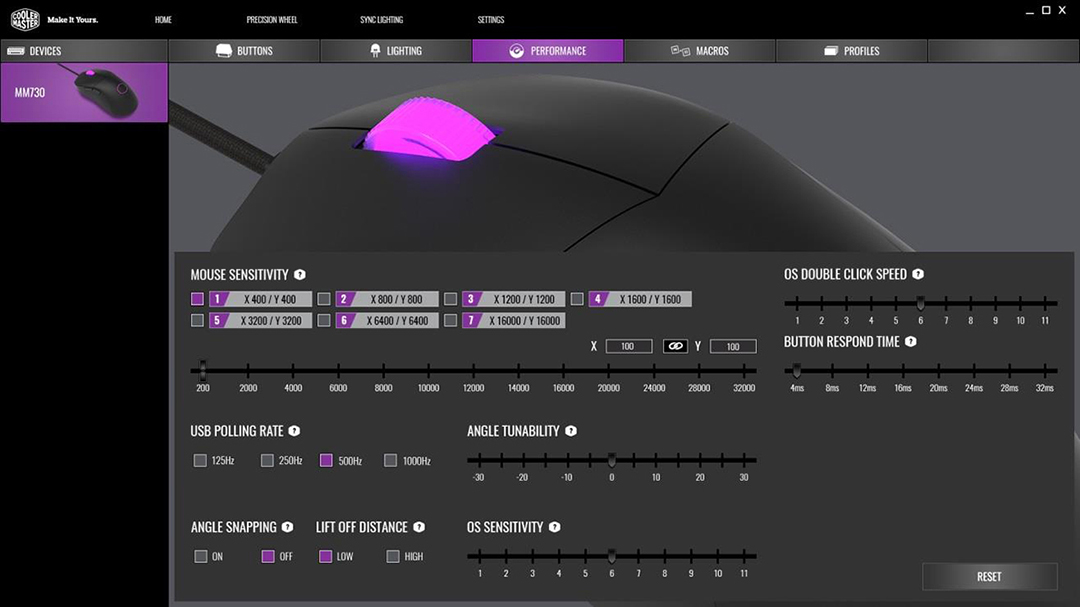Show USB Polling Rate help tooltip icon
Screen dimensions: 1080x607
[294, 431]
